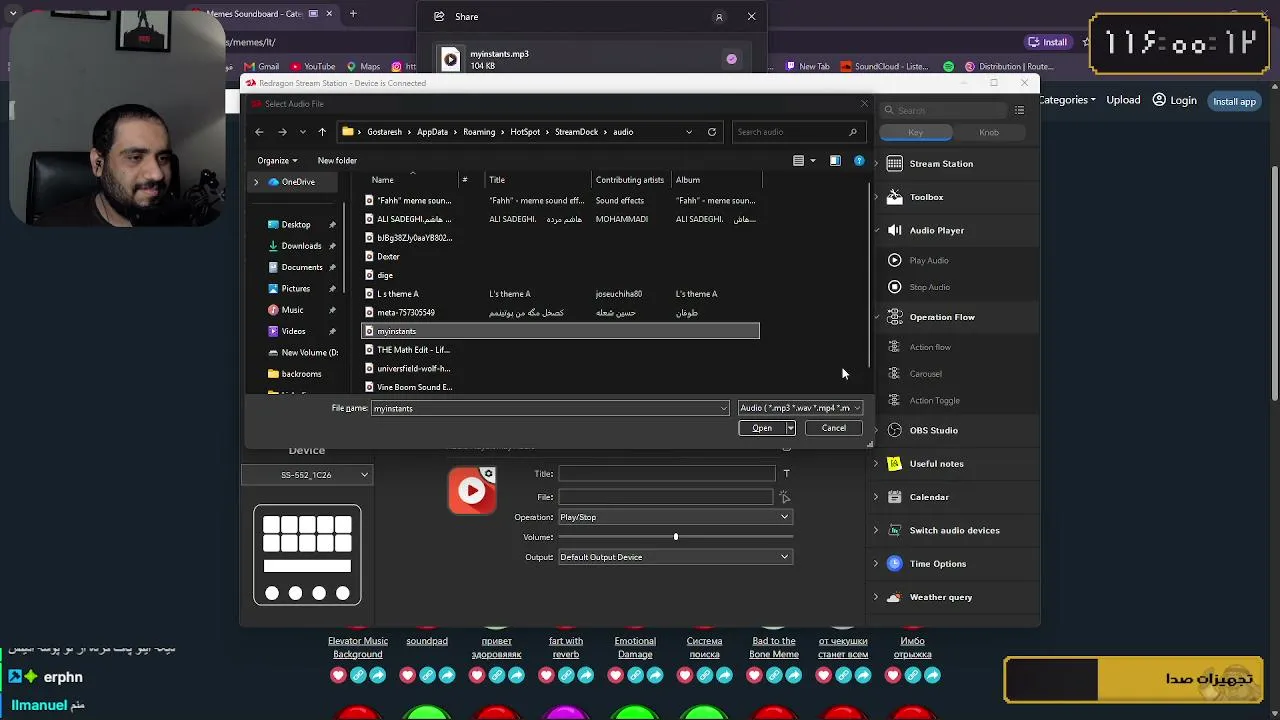
Task: Select the Action flow icon
Action: (x=894, y=347)
